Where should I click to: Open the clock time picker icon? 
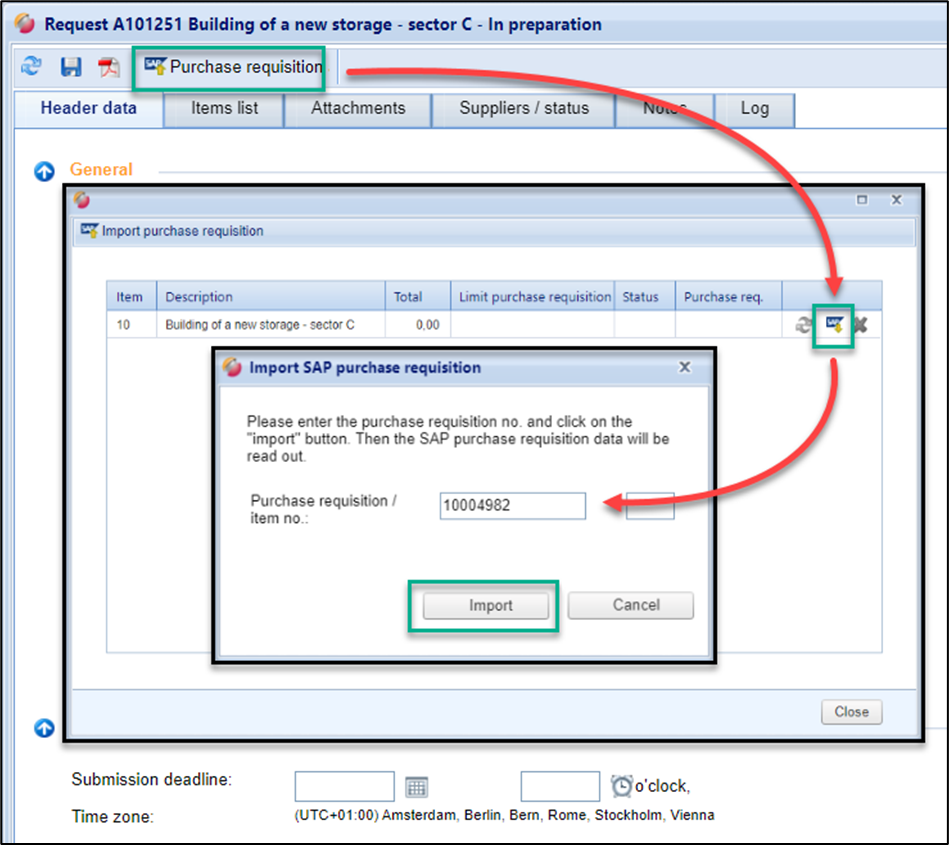(621, 787)
